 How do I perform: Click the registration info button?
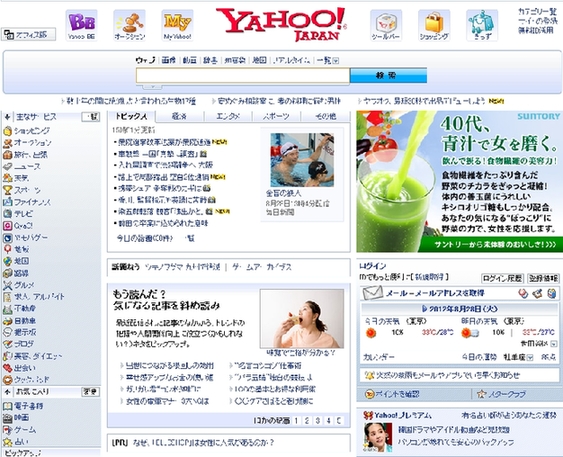pyautogui.click(x=543, y=278)
